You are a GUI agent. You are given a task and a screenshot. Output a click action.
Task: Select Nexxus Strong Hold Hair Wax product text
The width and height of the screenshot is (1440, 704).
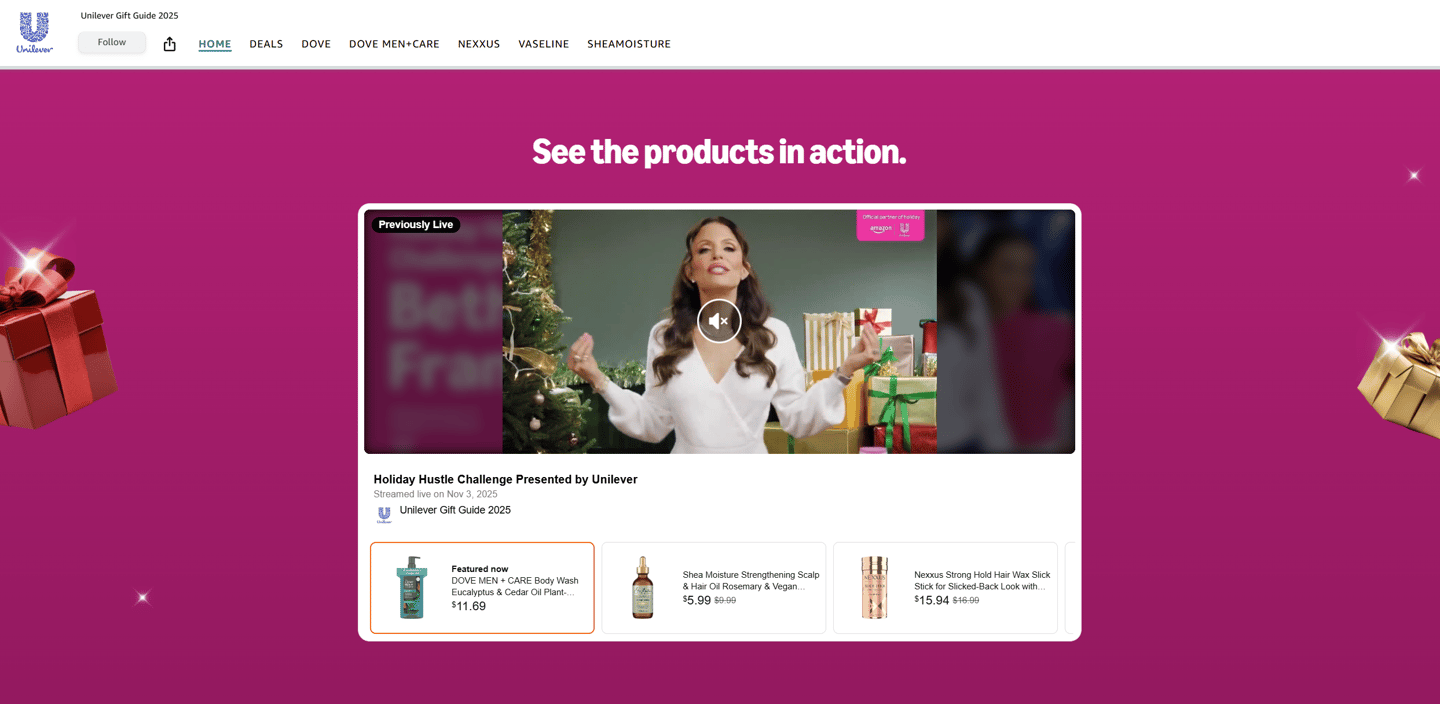(x=982, y=581)
